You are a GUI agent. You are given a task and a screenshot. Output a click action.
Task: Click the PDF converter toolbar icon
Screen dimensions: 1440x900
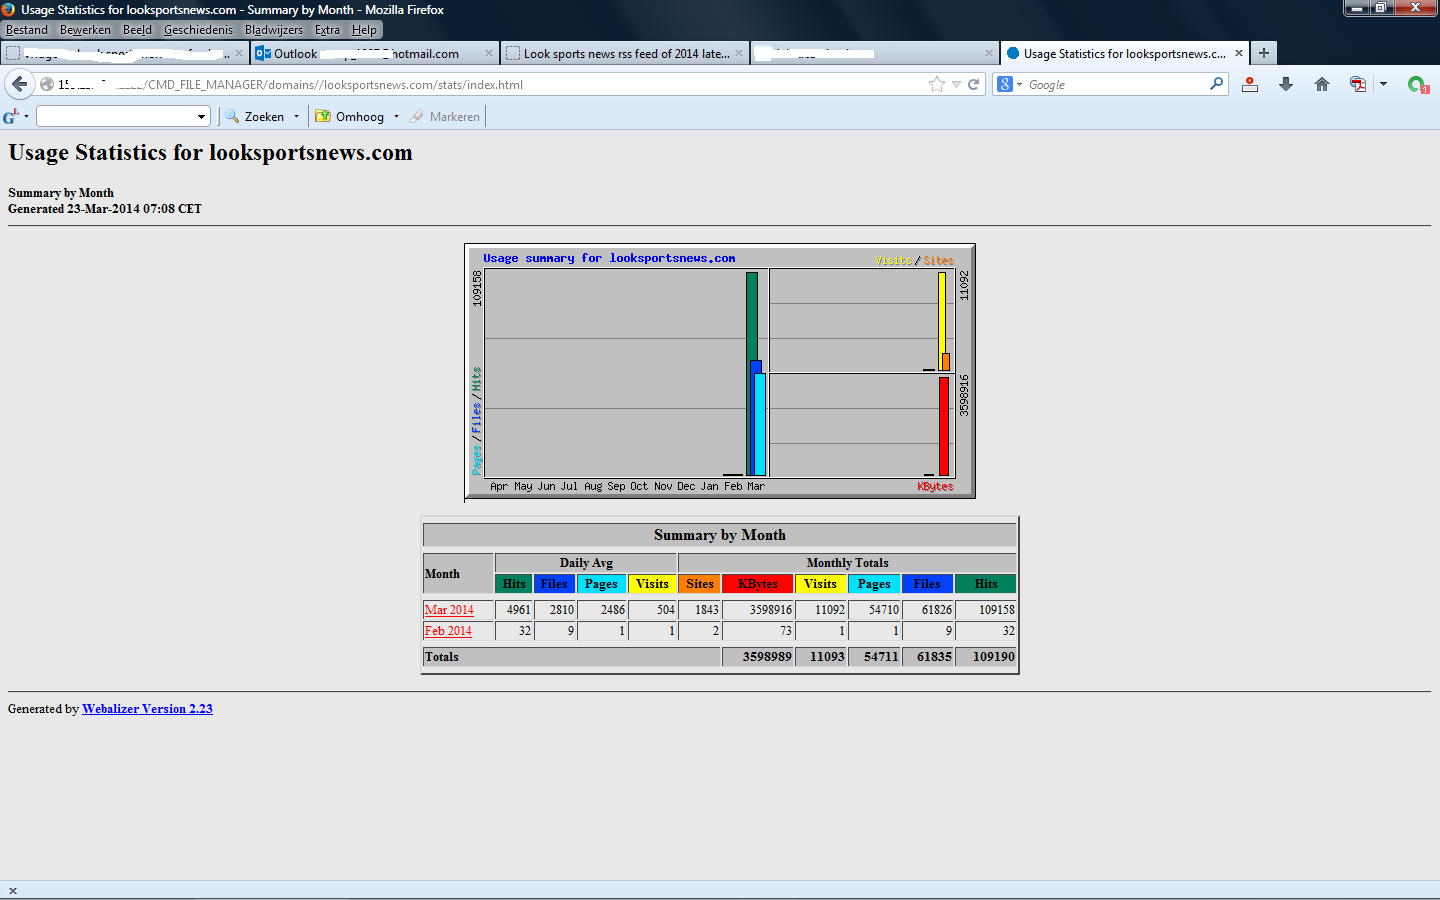click(1358, 84)
